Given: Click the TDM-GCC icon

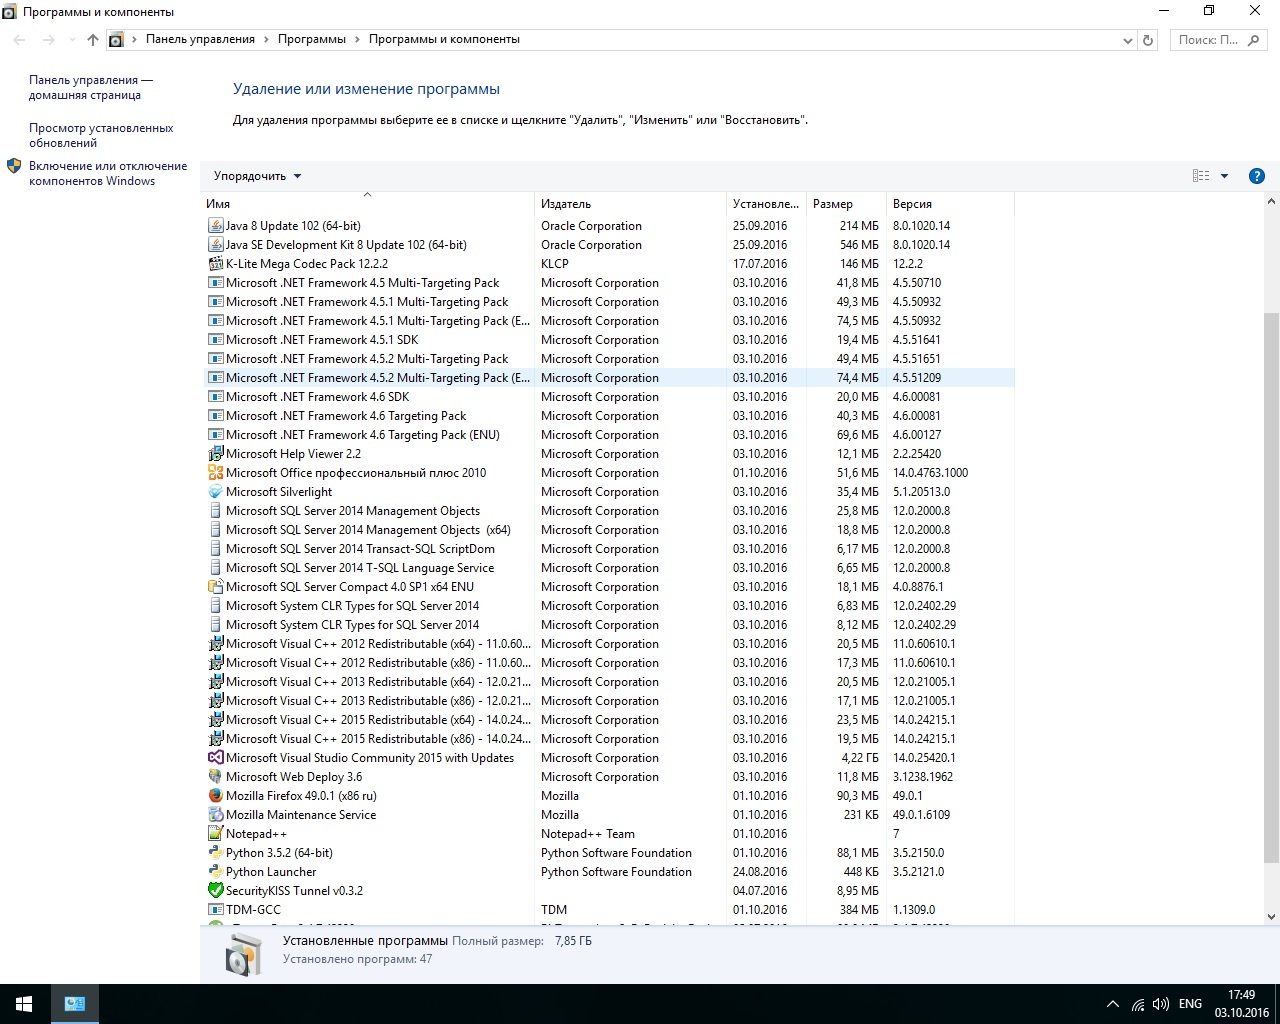Looking at the screenshot, I should pos(215,910).
